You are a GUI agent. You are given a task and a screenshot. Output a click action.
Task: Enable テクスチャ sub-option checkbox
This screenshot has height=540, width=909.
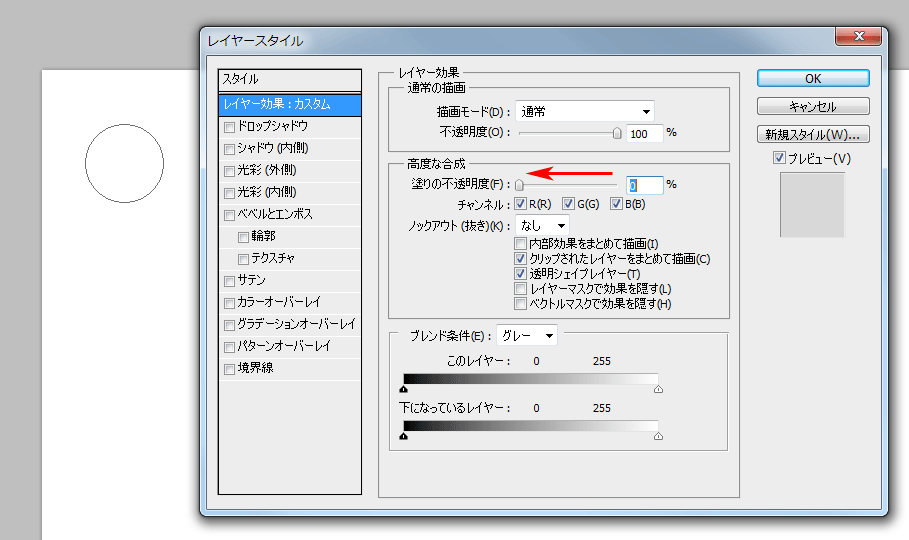(243, 259)
